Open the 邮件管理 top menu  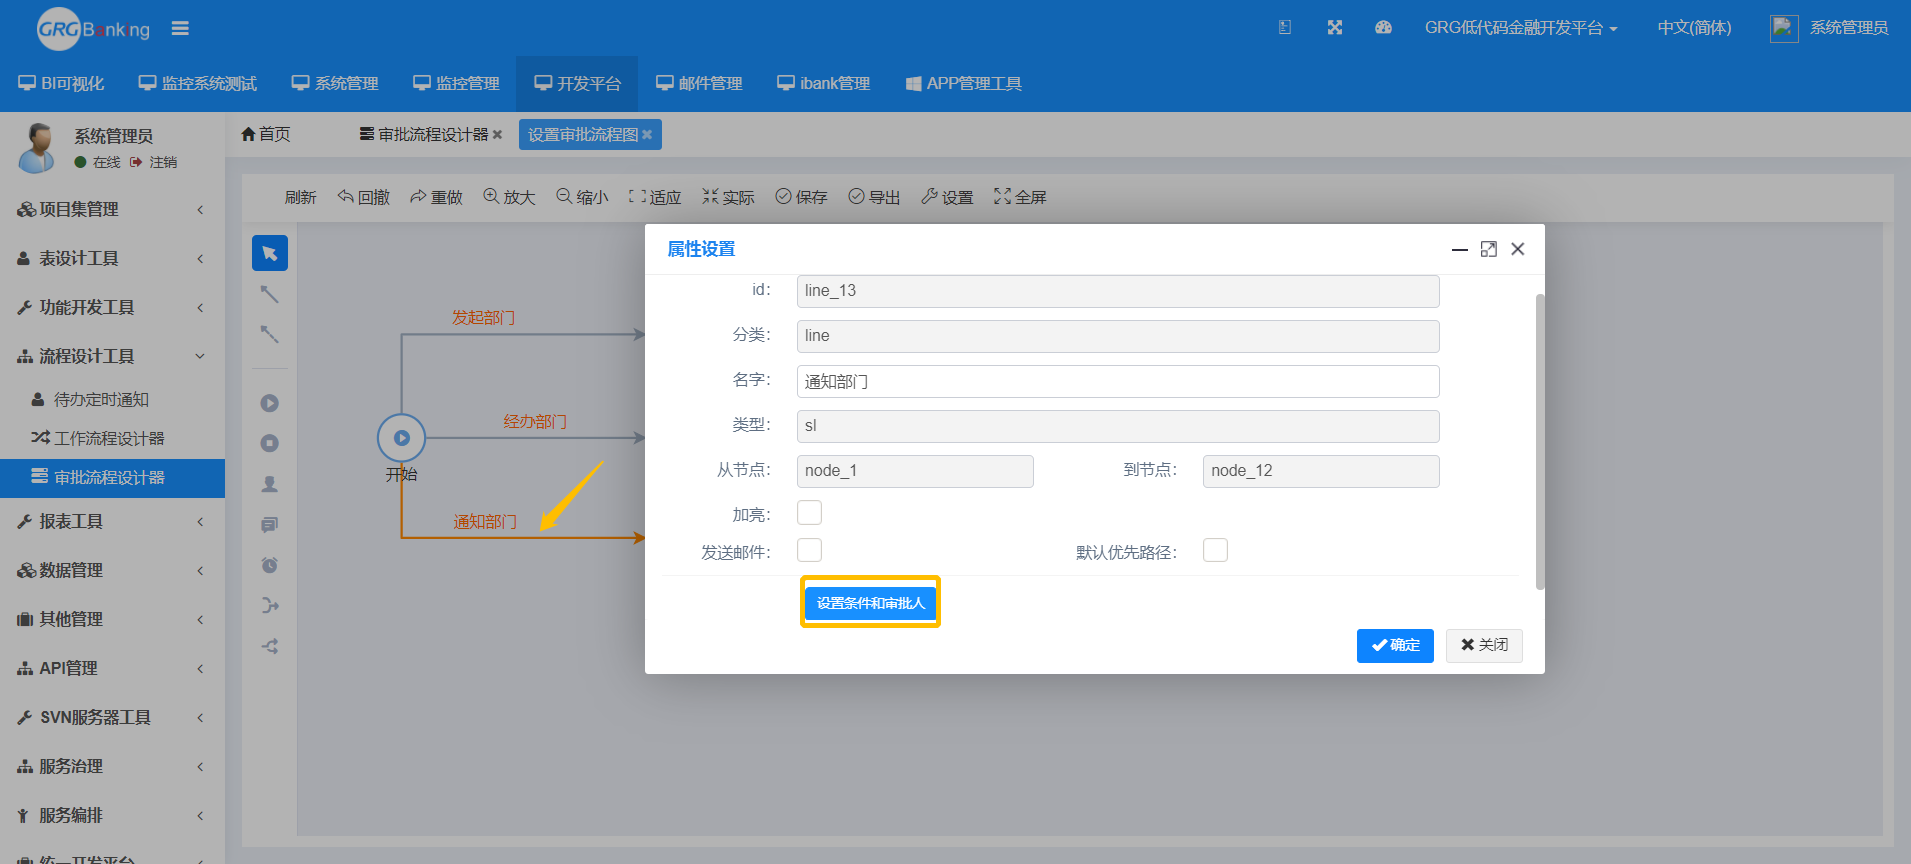(699, 84)
